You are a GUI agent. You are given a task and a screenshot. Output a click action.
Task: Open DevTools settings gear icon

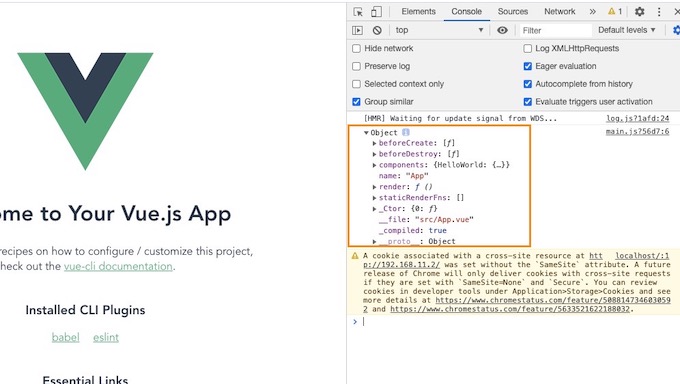(x=639, y=12)
